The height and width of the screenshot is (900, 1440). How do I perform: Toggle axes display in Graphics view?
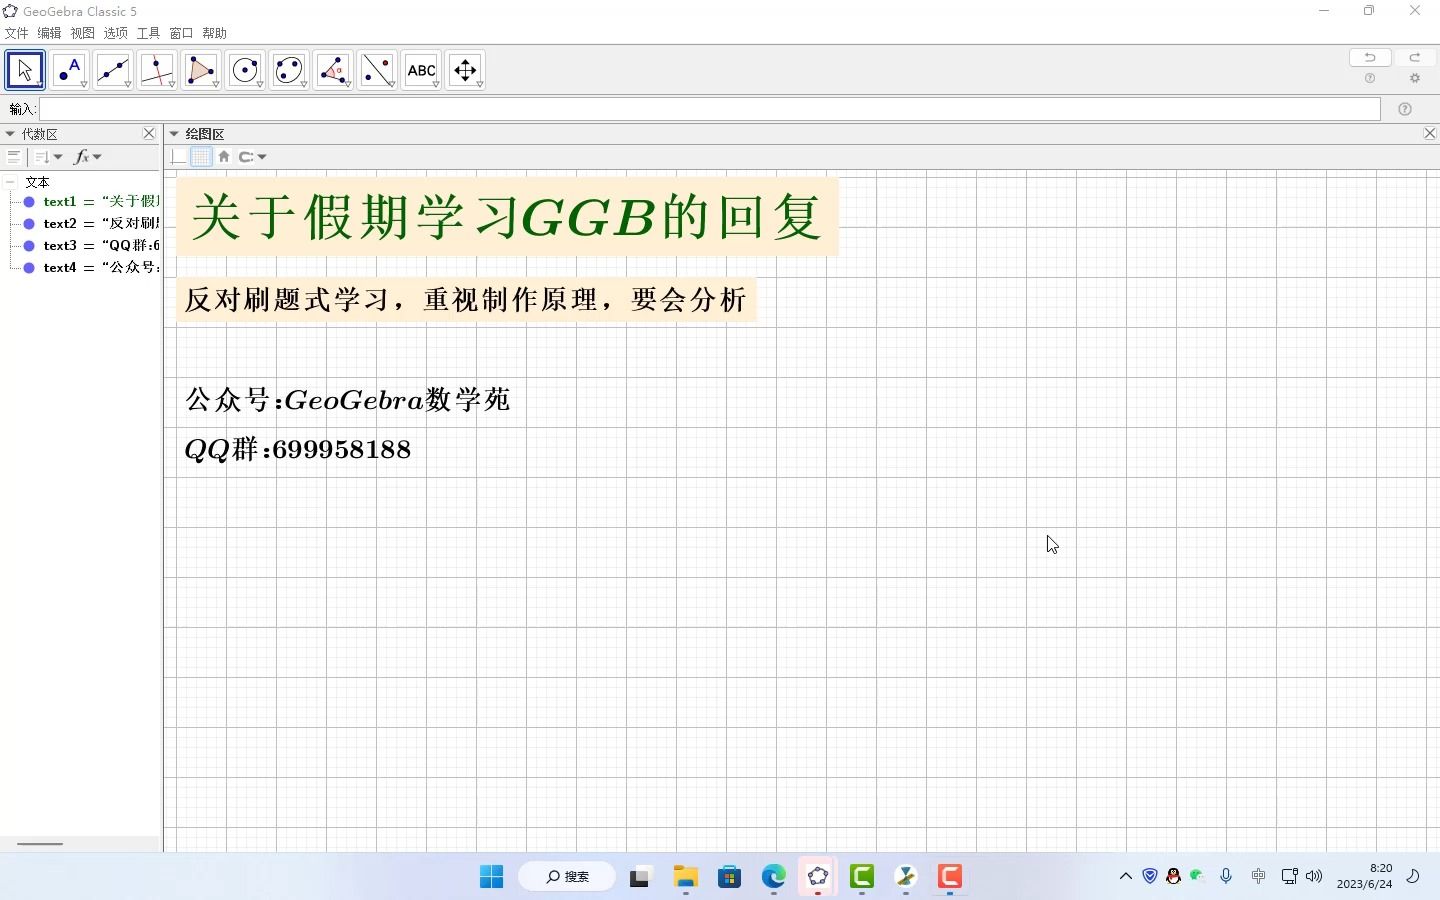click(x=178, y=157)
